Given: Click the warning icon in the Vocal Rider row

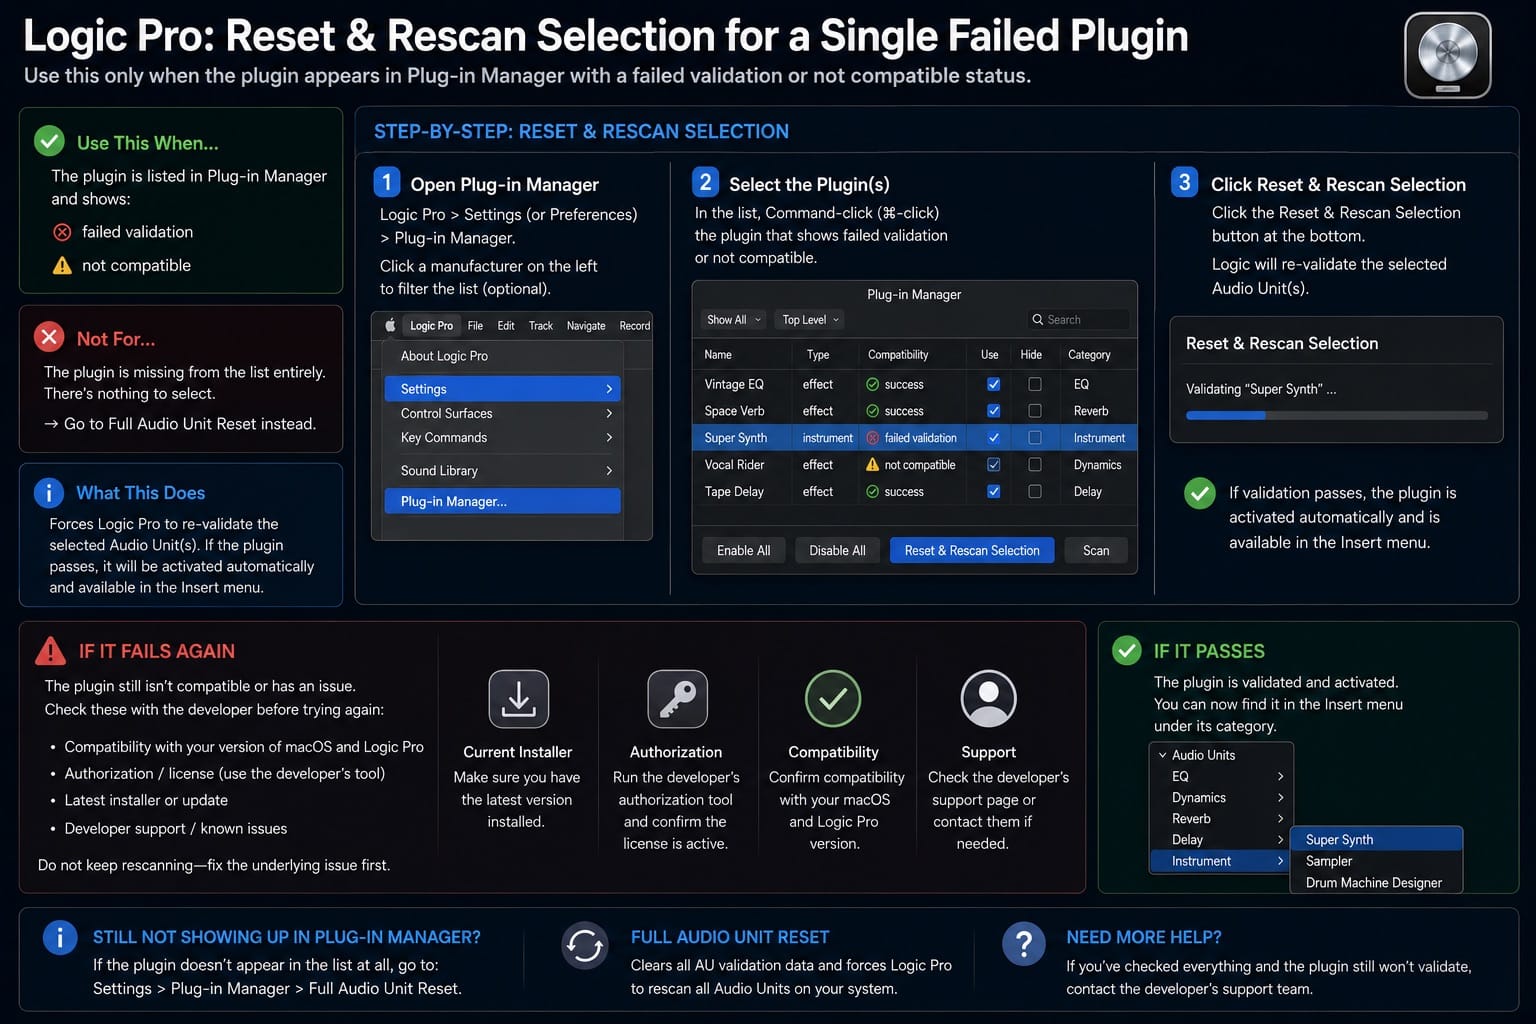Looking at the screenshot, I should point(872,465).
